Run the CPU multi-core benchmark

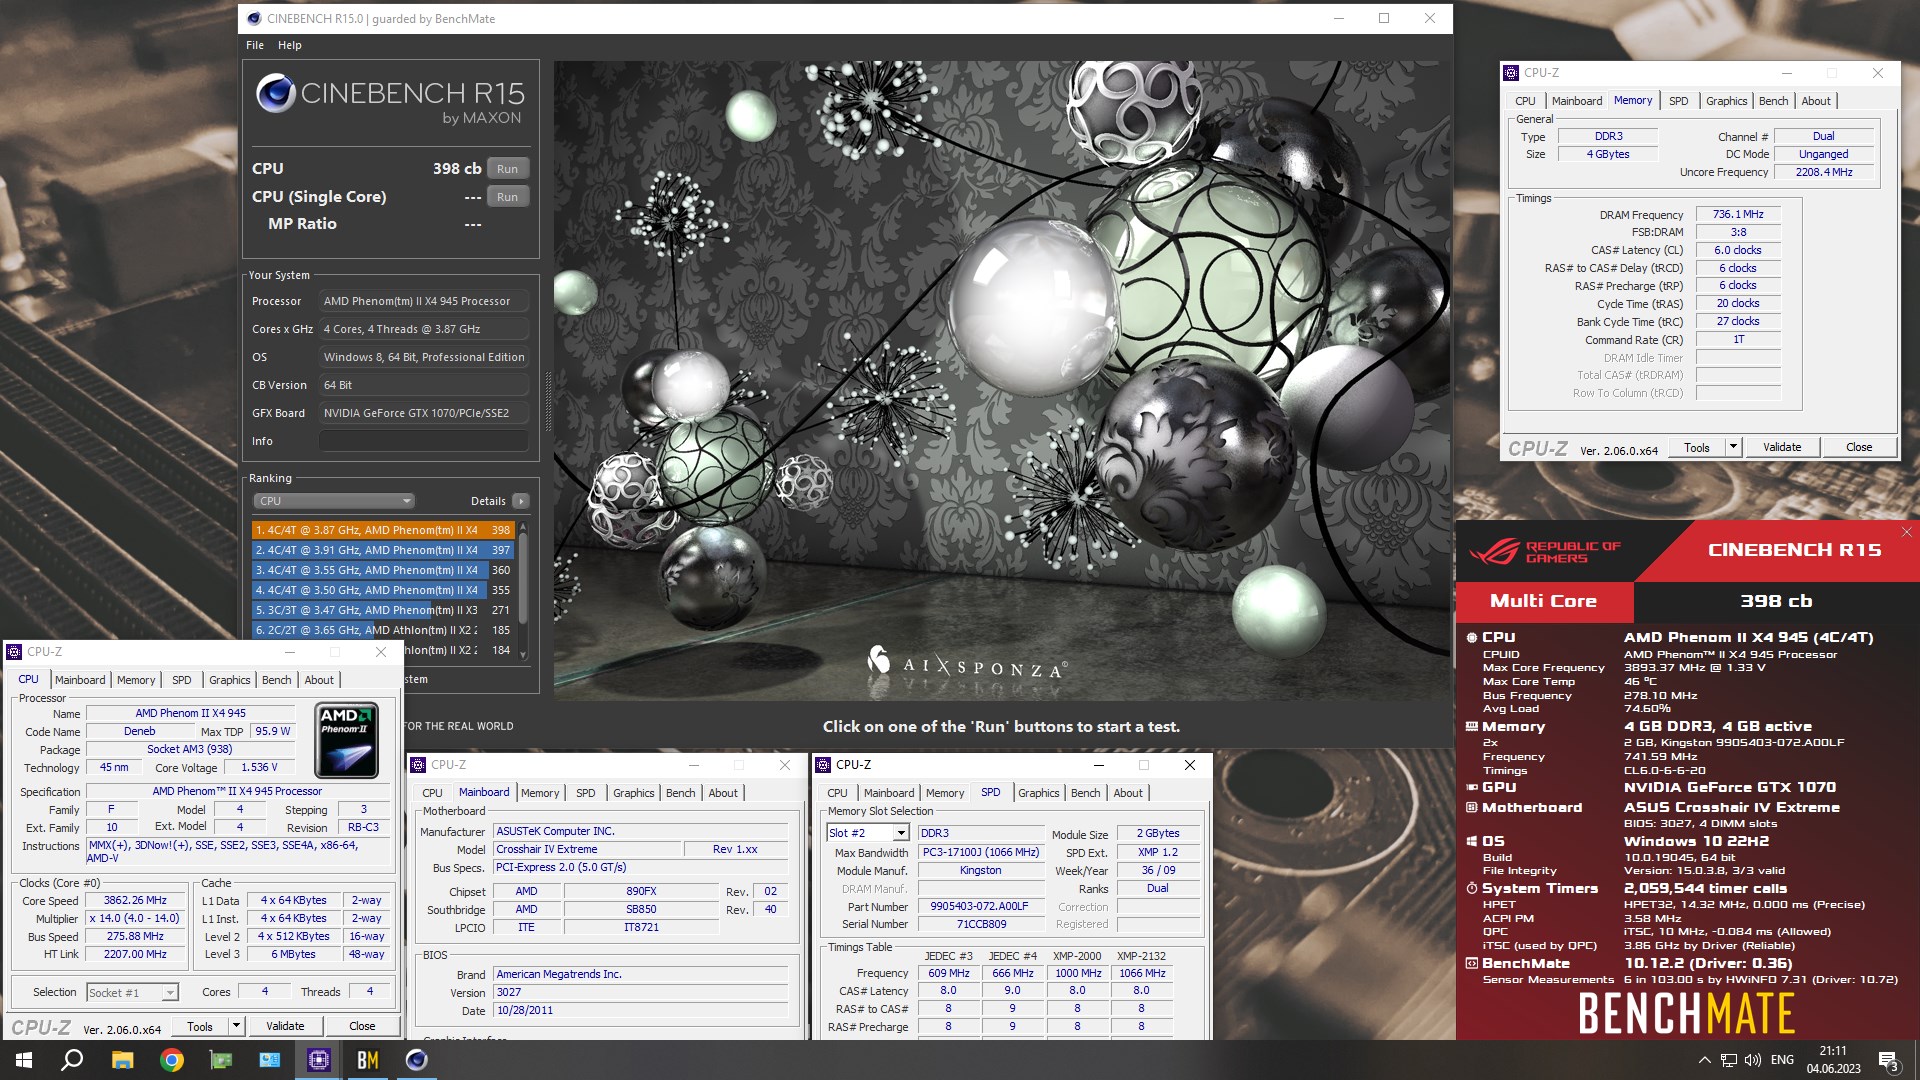point(507,169)
